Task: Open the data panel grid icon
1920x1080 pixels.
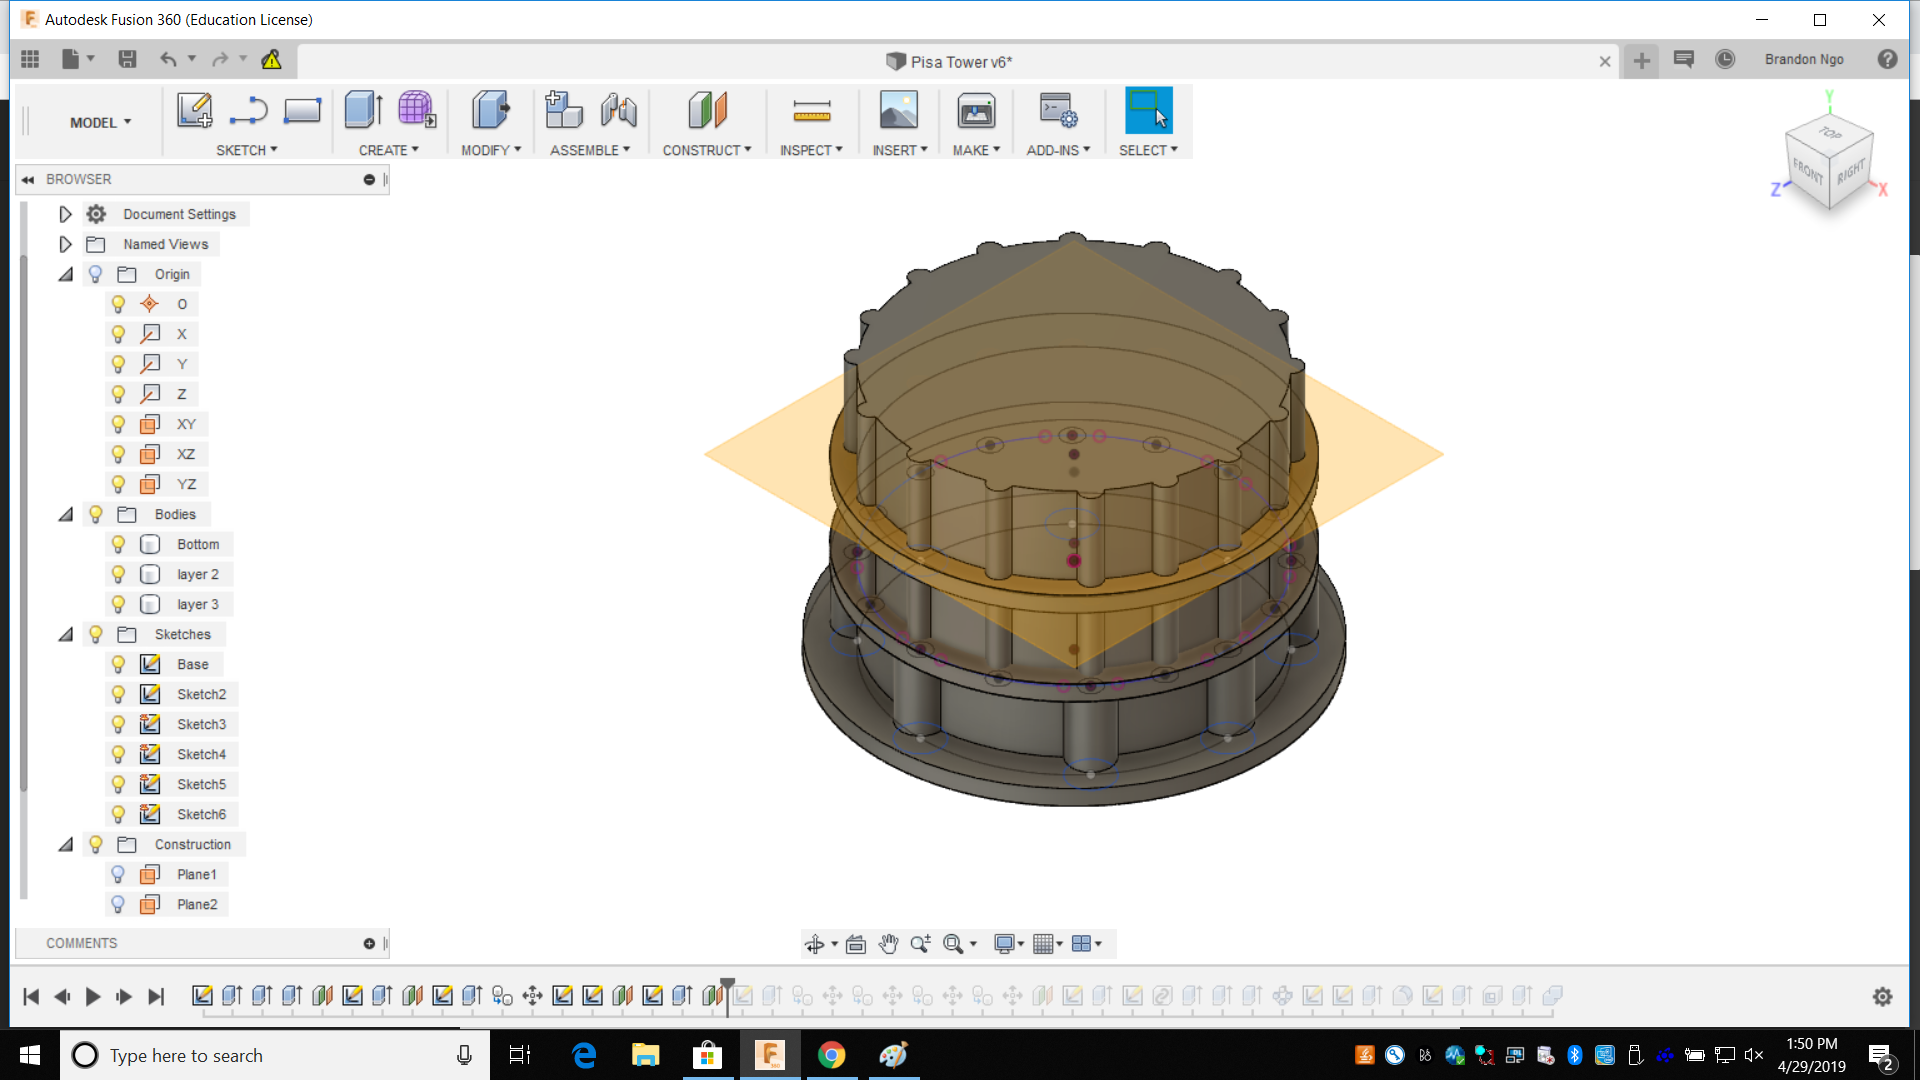Action: pos(30,59)
